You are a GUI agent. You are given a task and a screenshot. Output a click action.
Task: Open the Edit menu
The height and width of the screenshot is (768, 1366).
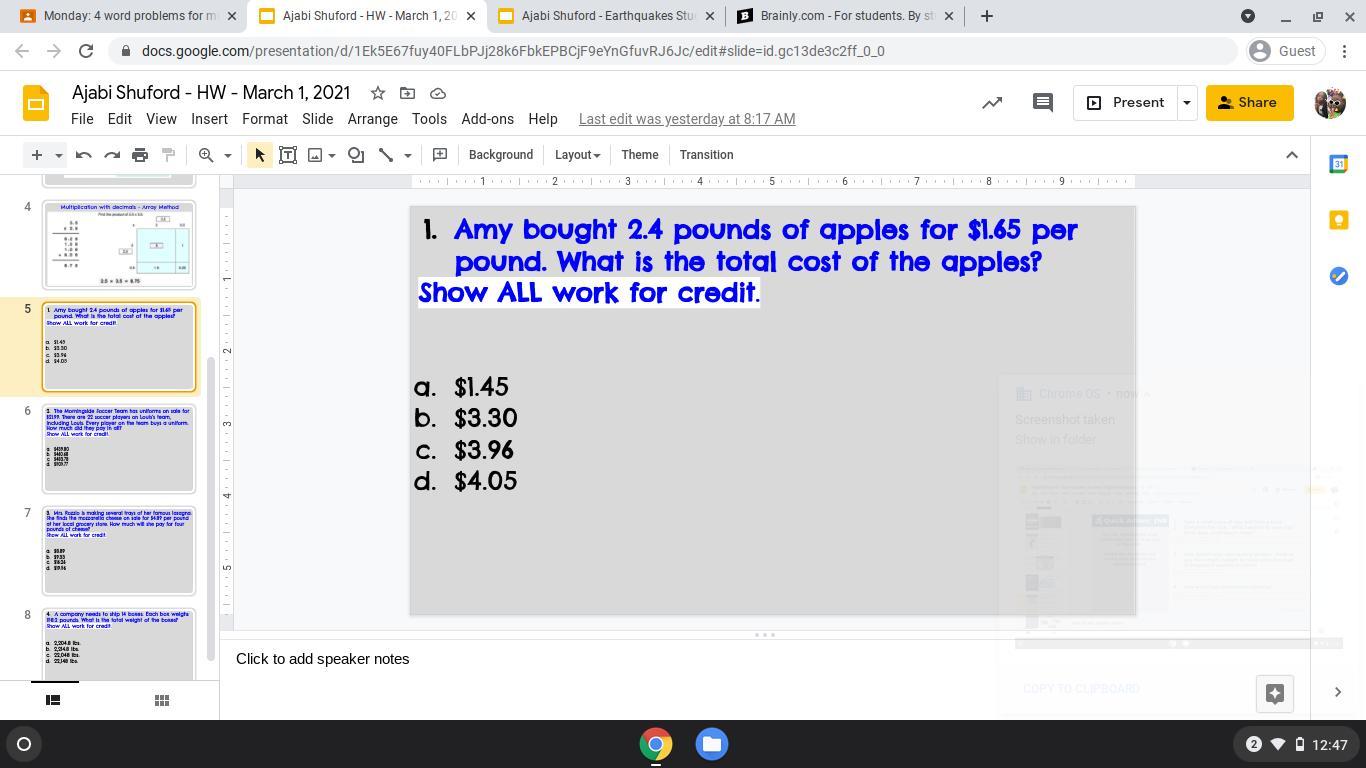(x=120, y=119)
